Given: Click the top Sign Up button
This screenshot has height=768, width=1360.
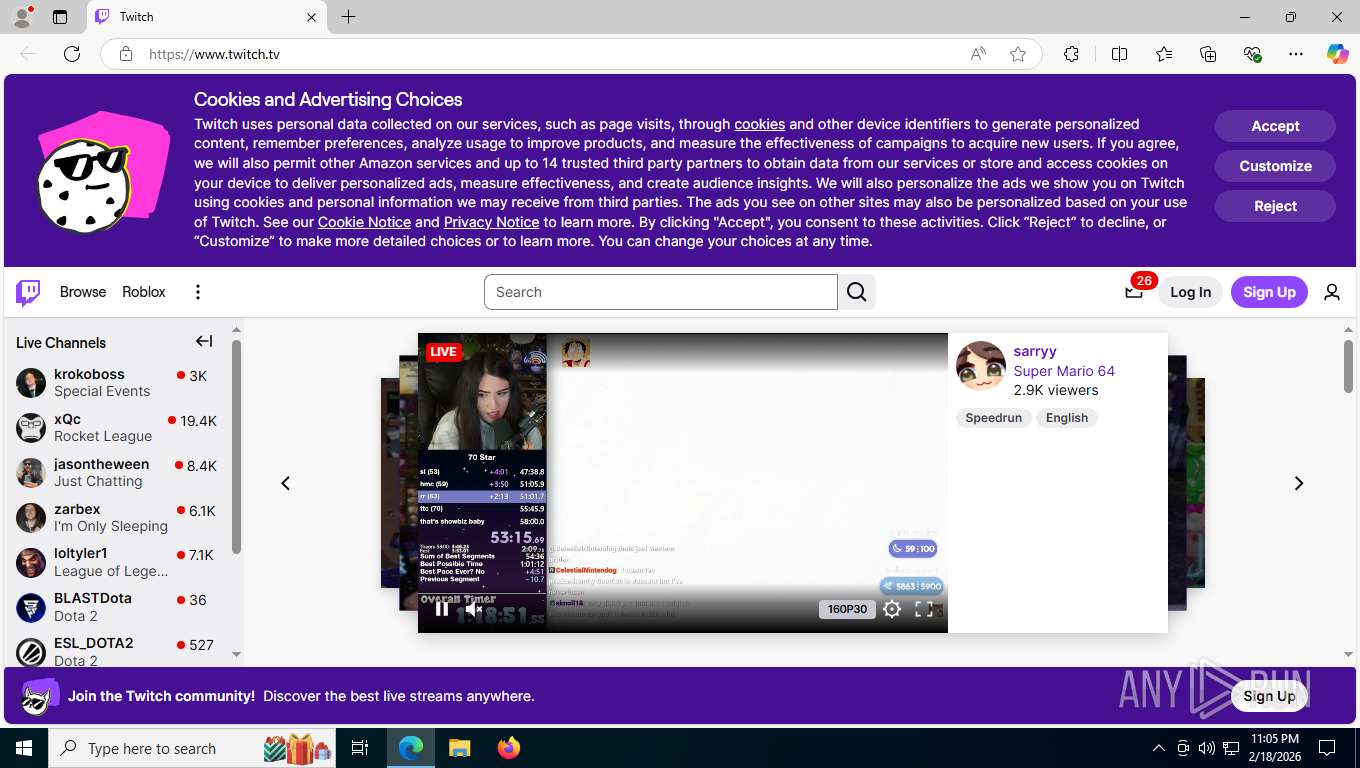Looking at the screenshot, I should coord(1269,292).
